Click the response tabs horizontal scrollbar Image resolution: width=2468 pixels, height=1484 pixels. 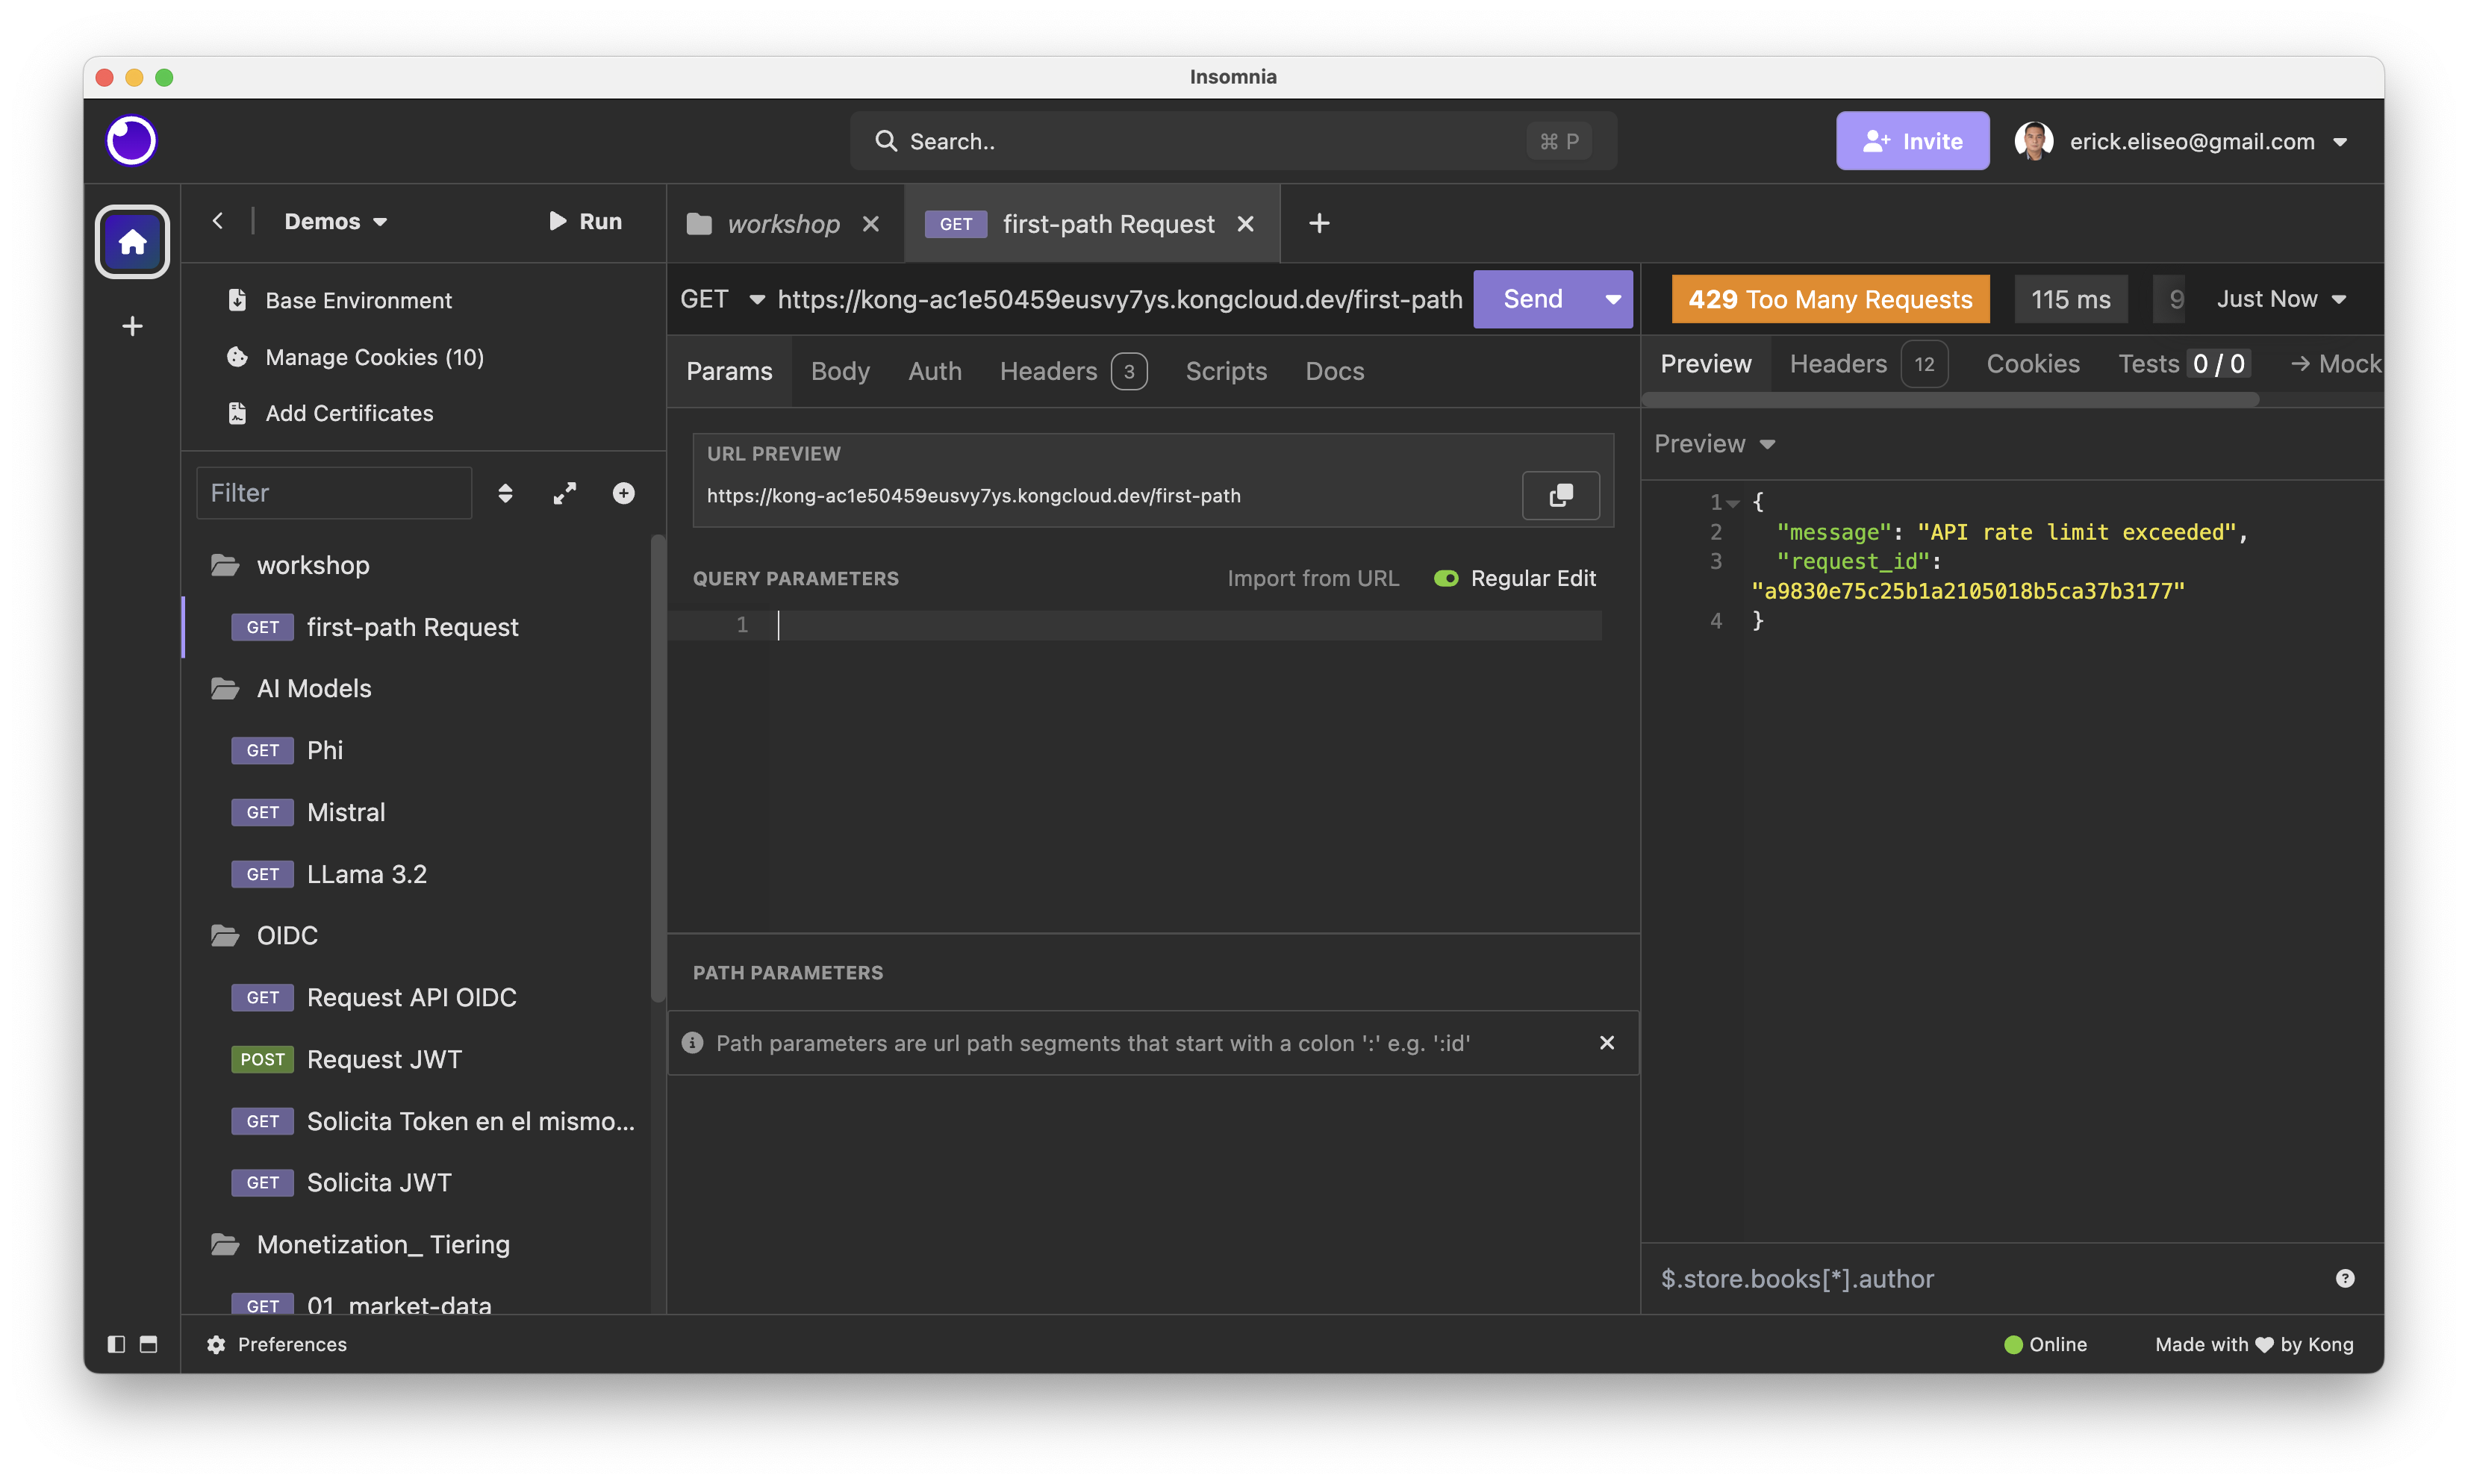coord(1950,399)
